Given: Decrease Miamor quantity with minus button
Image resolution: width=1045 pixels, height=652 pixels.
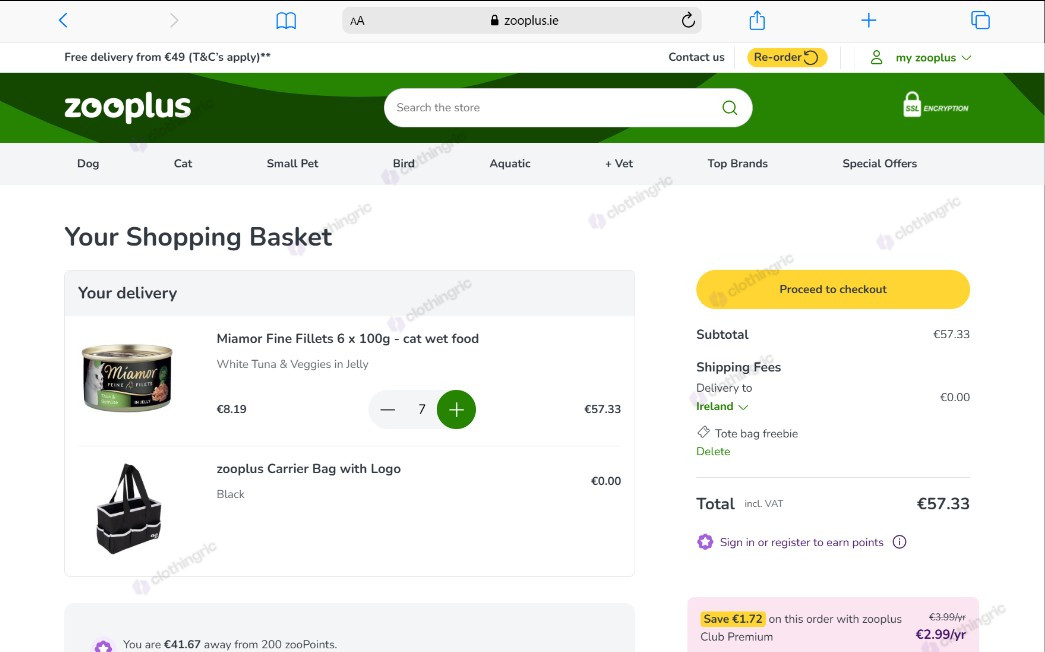Looking at the screenshot, I should coord(387,409).
